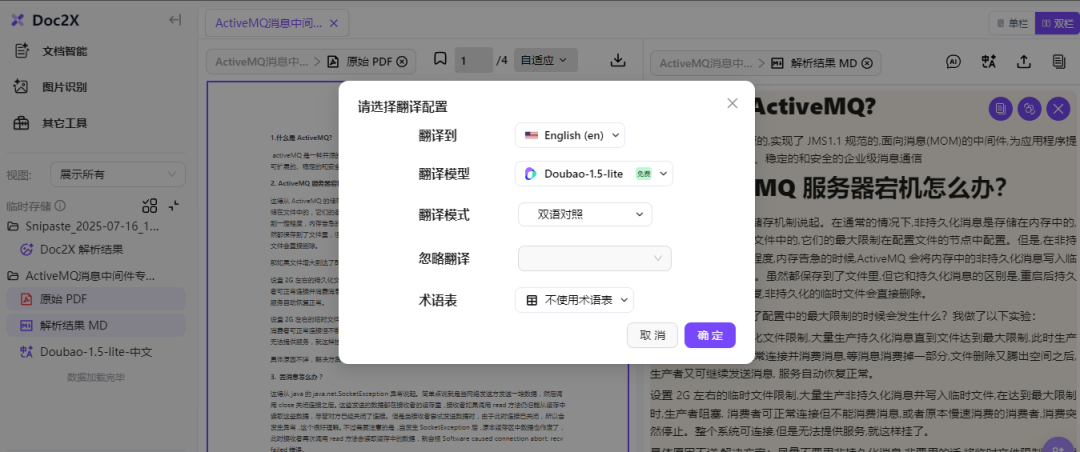Close the ActiveMQ消息中间 document tab

pos(334,23)
